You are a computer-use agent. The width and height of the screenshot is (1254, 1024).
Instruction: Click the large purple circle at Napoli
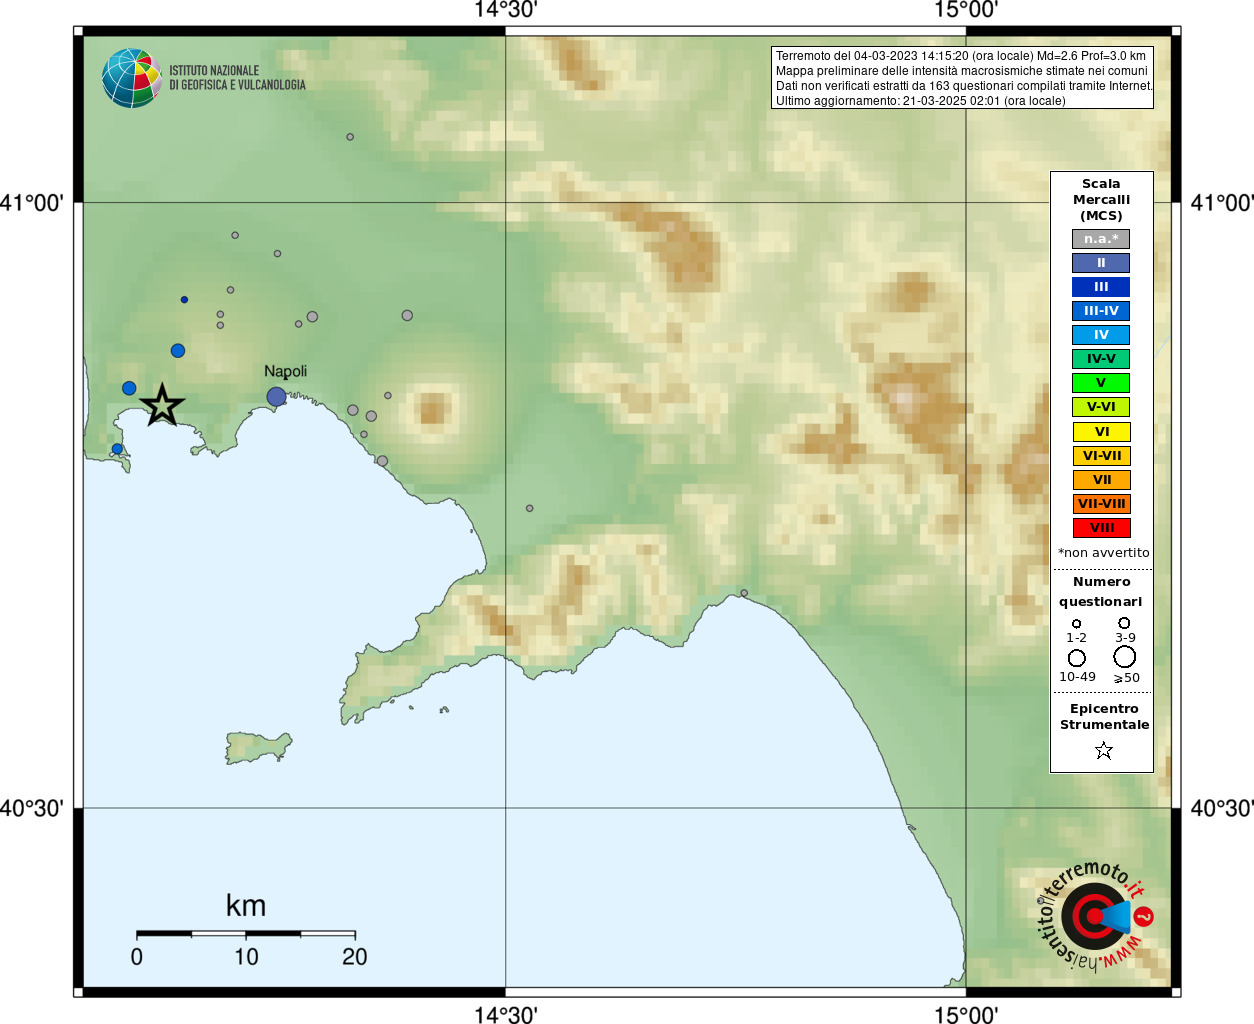pyautogui.click(x=276, y=397)
